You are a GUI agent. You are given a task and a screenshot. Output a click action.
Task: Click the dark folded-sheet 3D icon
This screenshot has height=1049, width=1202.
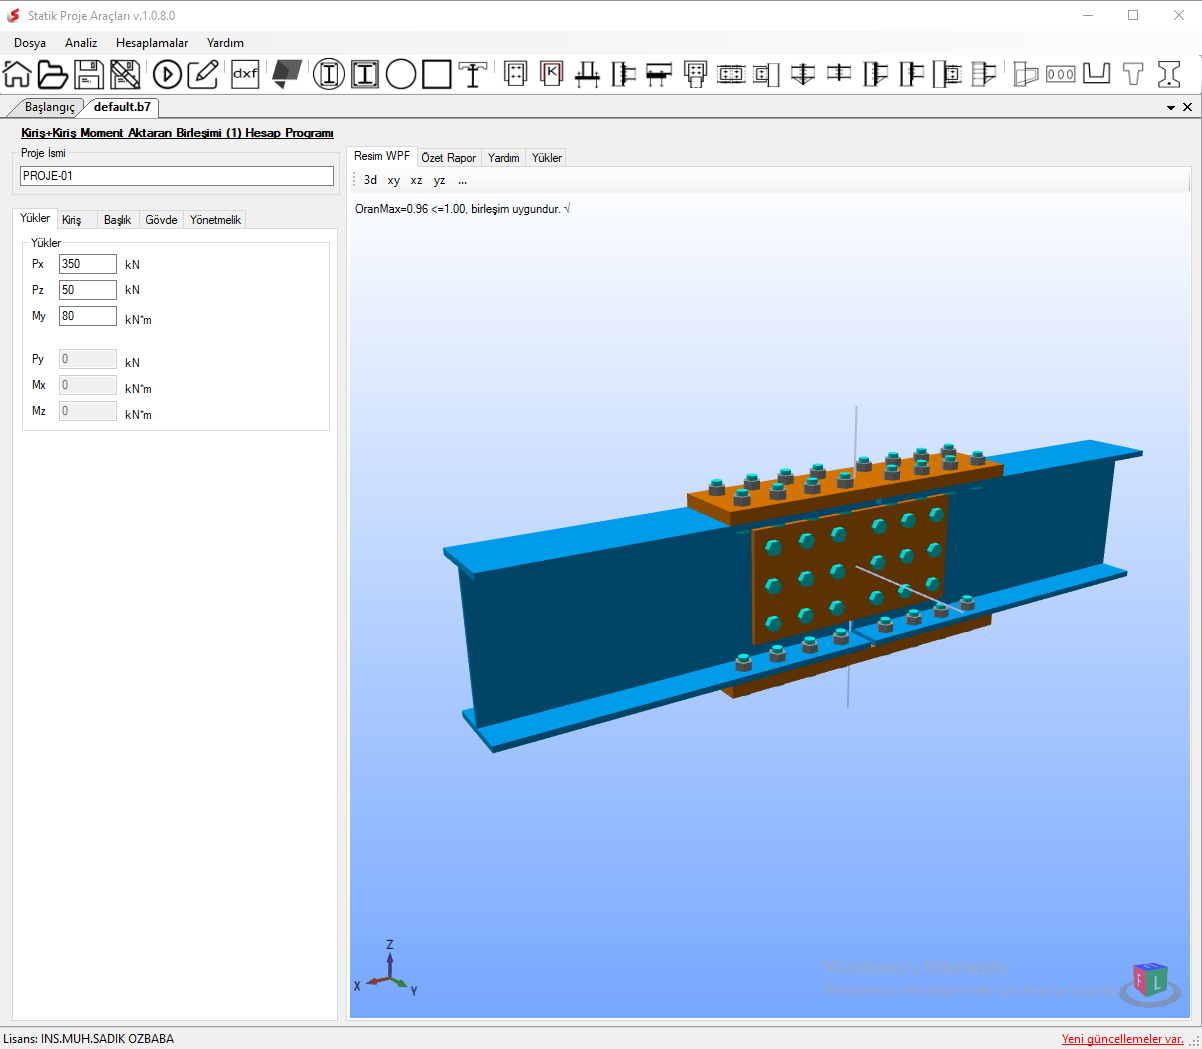287,74
